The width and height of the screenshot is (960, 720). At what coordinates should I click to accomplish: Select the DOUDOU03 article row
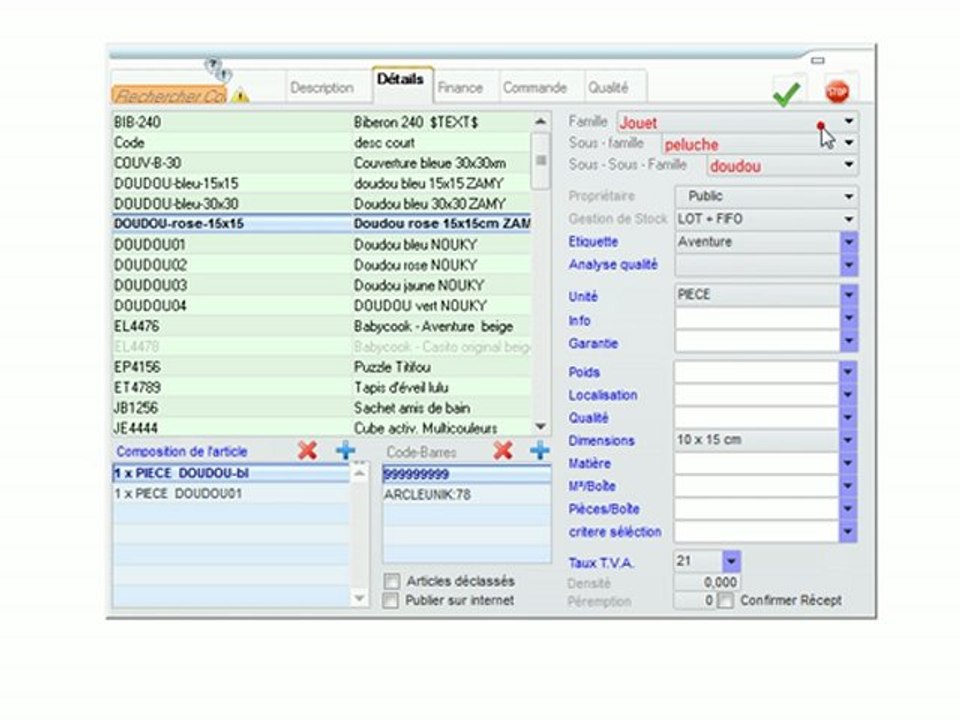coord(322,285)
